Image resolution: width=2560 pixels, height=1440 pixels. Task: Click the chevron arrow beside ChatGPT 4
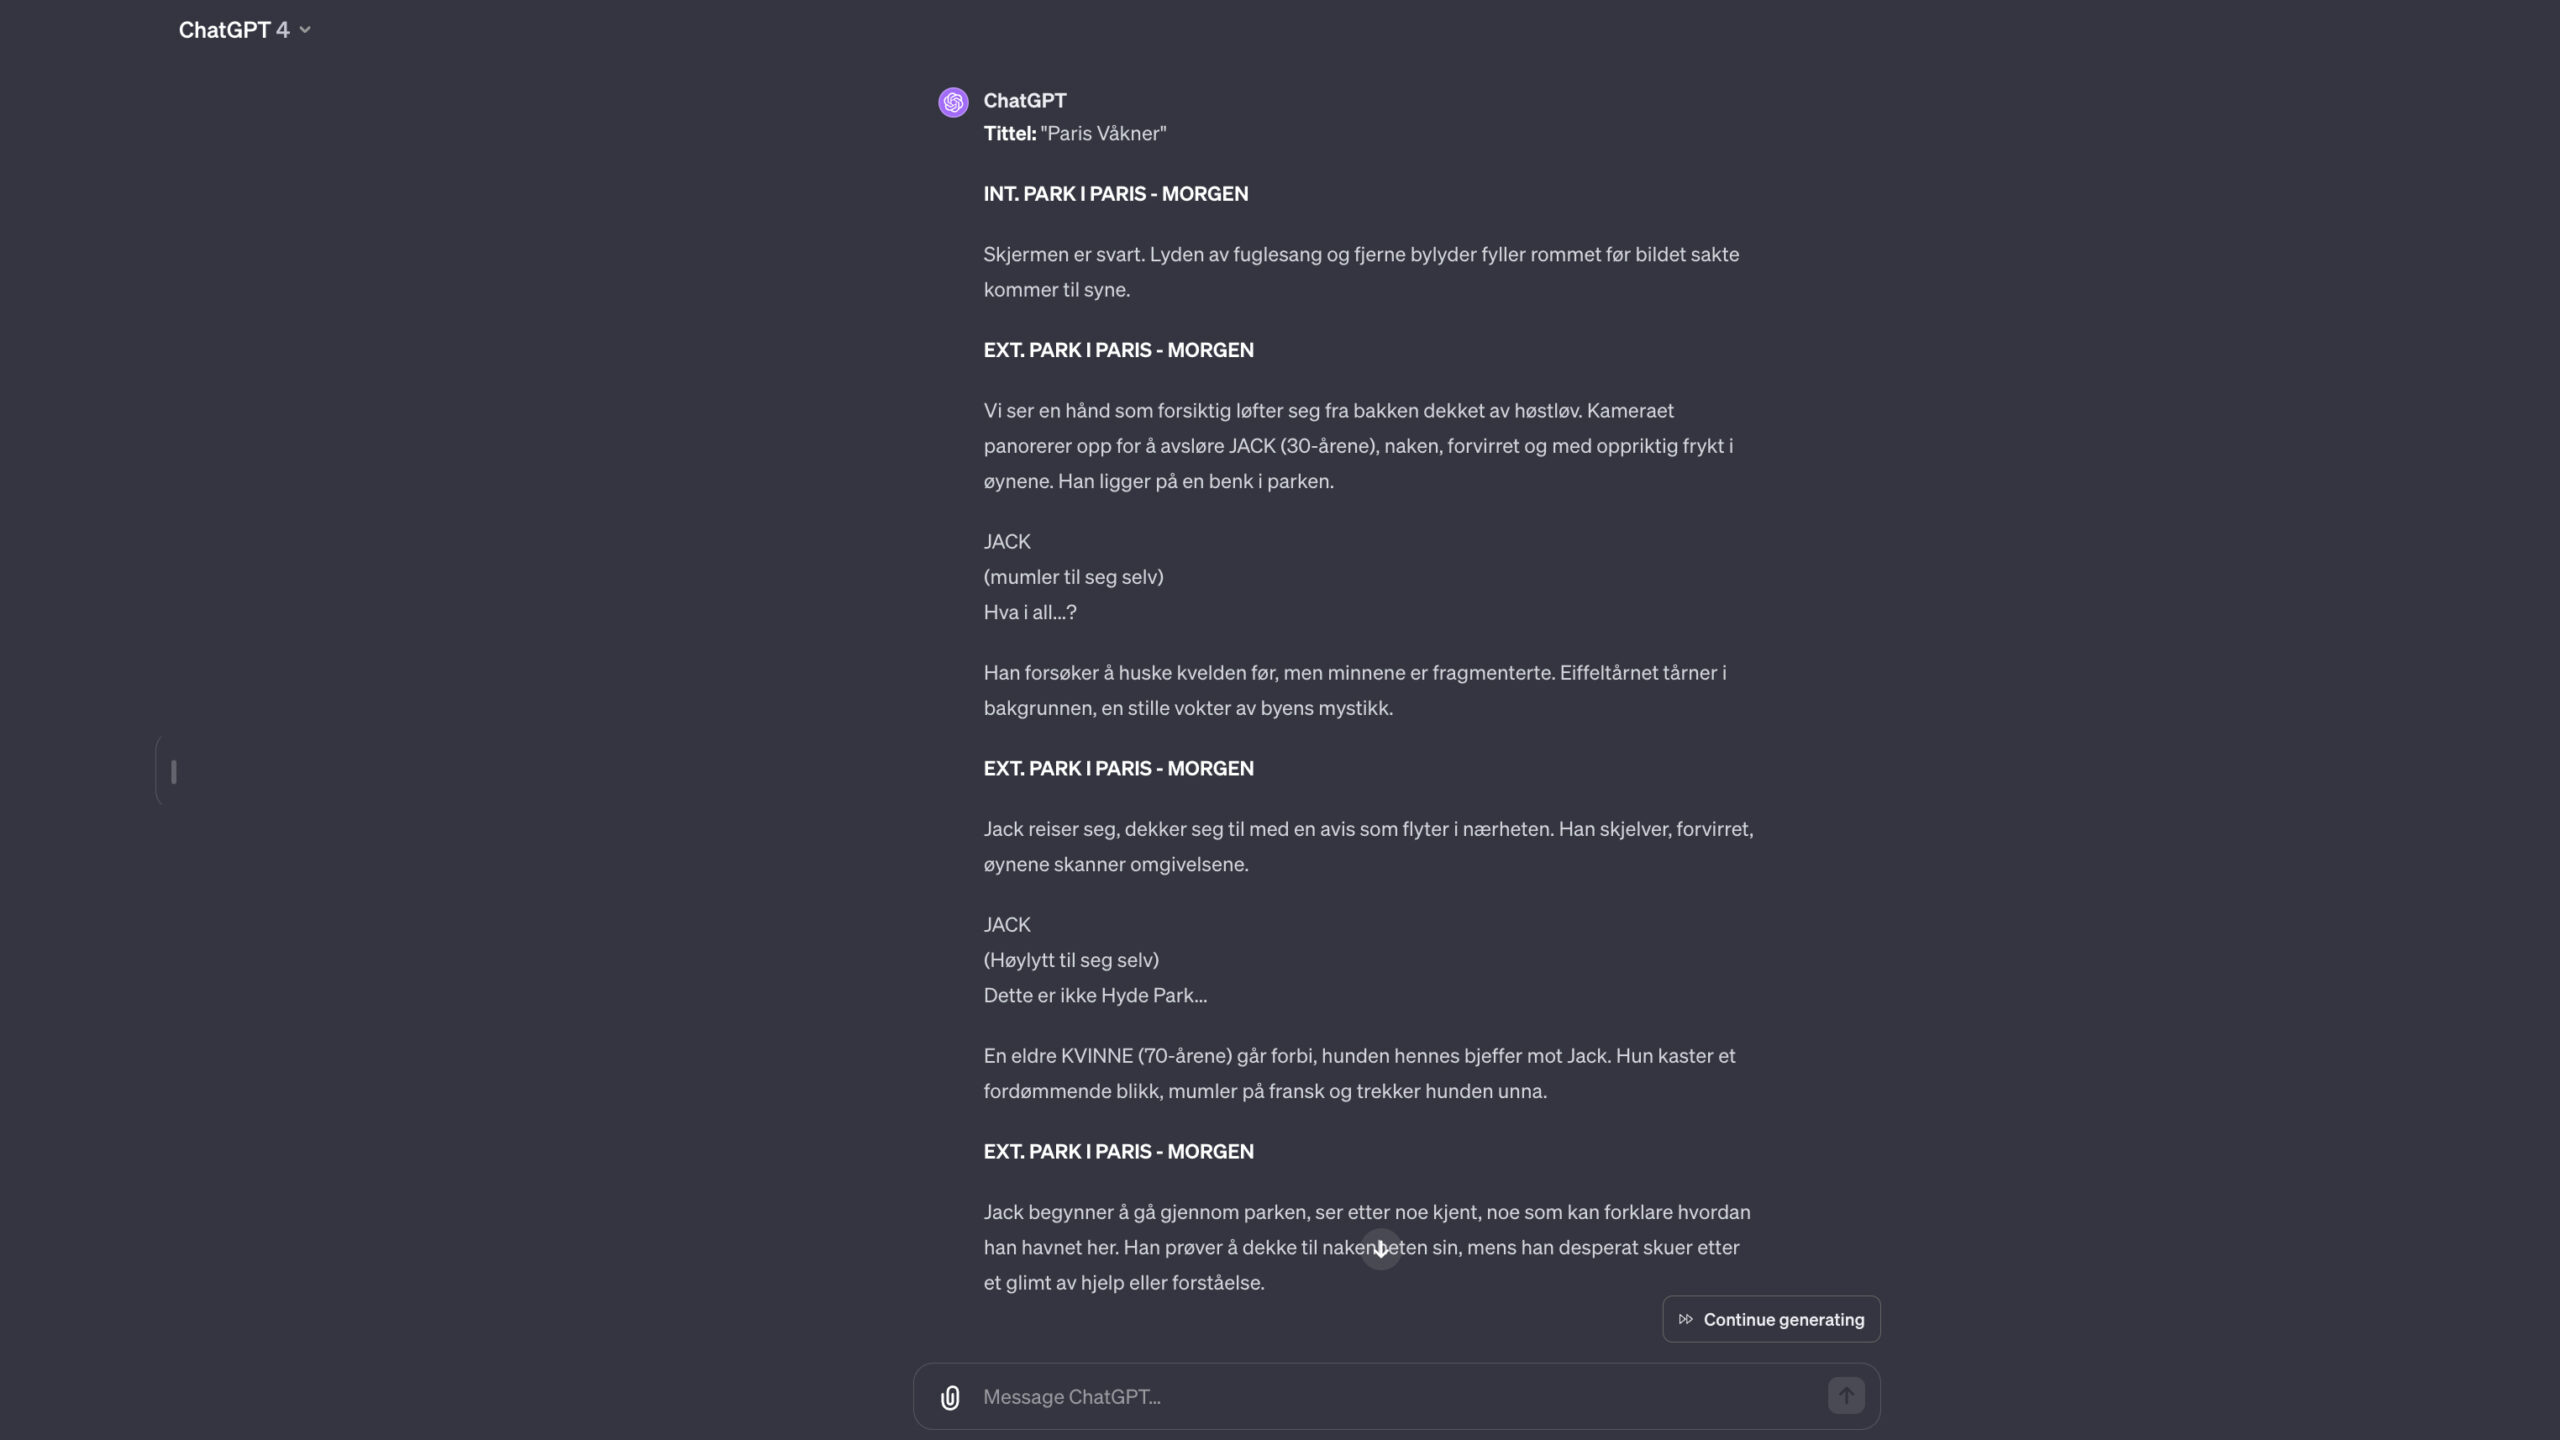click(x=305, y=30)
